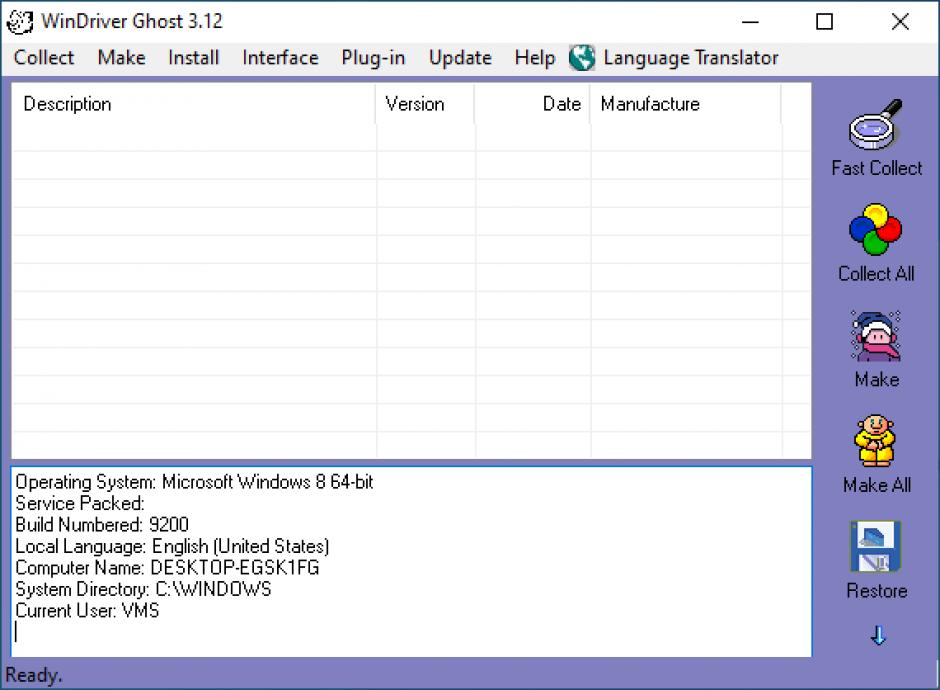Viewport: 940px width, 690px height.
Task: Click the Make icon in sidebar
Action: point(876,337)
